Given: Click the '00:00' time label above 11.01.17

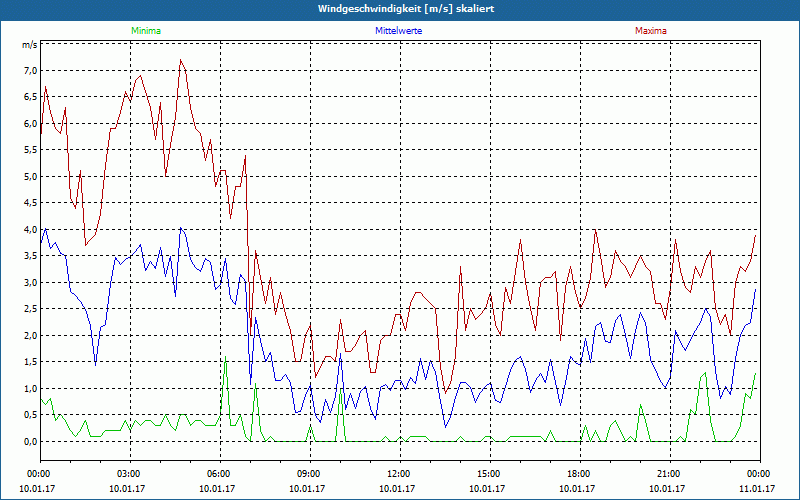Looking at the screenshot, I should (x=757, y=474).
